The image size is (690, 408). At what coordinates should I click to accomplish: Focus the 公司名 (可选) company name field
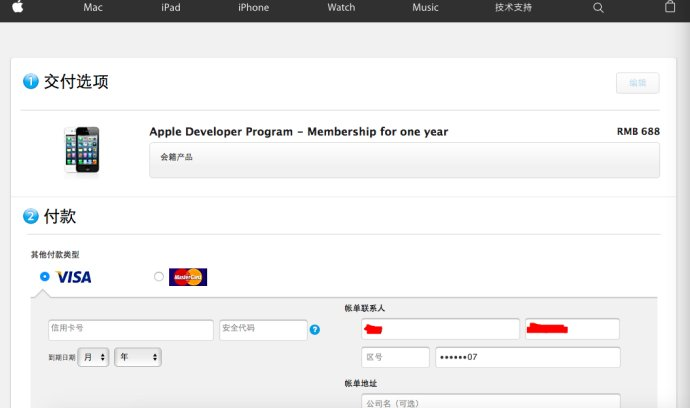491,401
